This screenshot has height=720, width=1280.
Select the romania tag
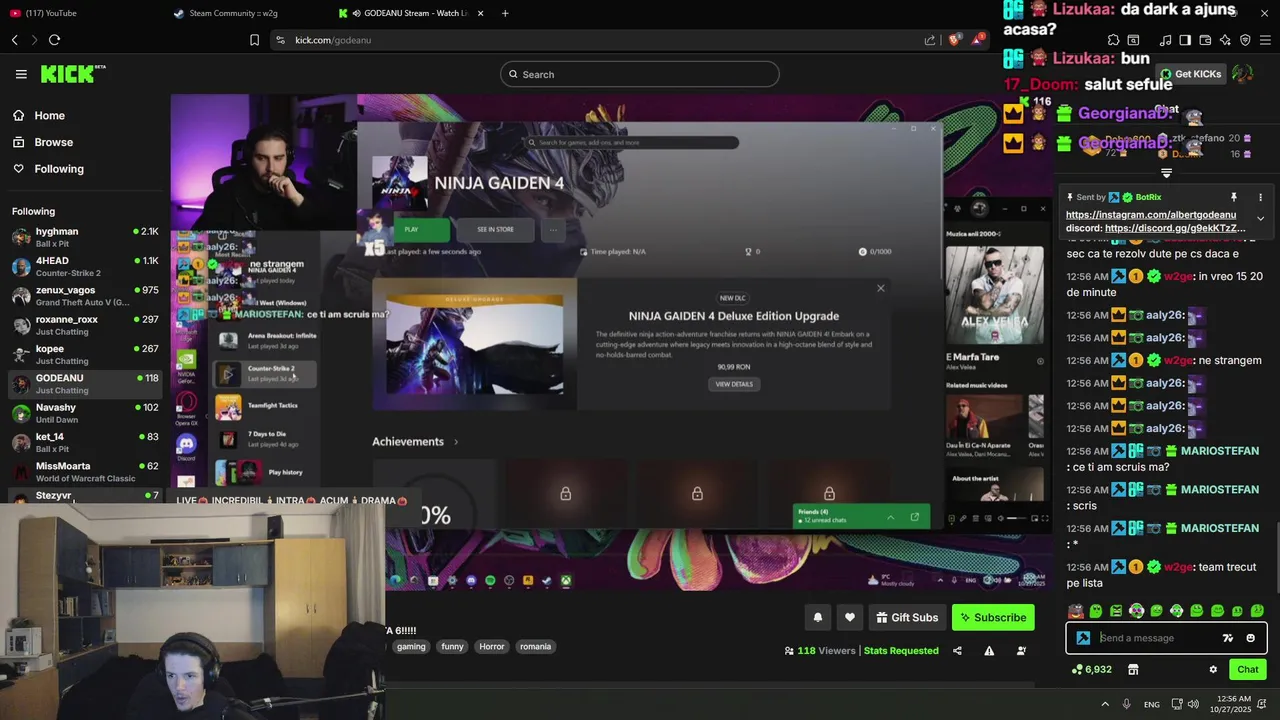tap(535, 647)
